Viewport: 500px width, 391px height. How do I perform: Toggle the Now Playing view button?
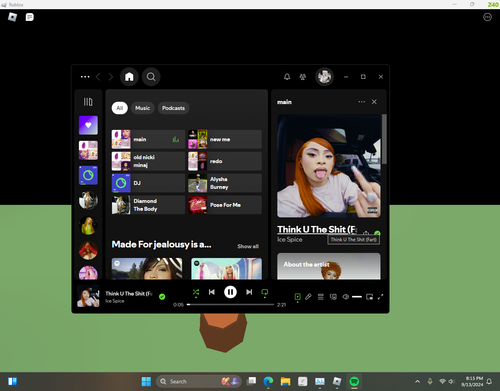pos(297,296)
